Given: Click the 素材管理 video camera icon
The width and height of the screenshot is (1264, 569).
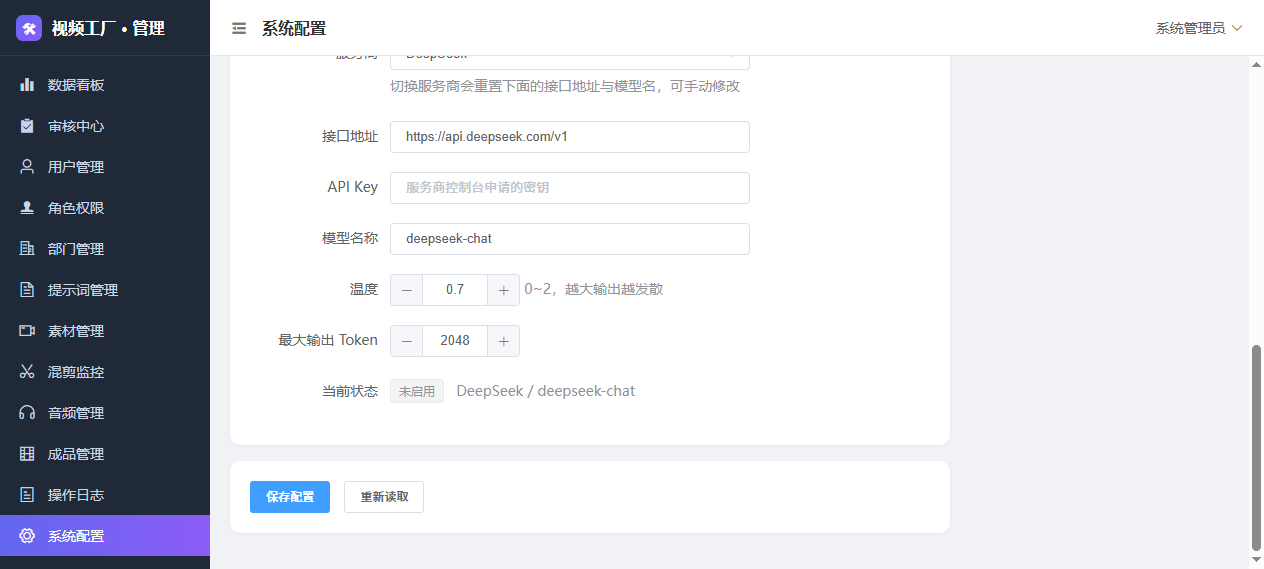Looking at the screenshot, I should click(x=27, y=331).
